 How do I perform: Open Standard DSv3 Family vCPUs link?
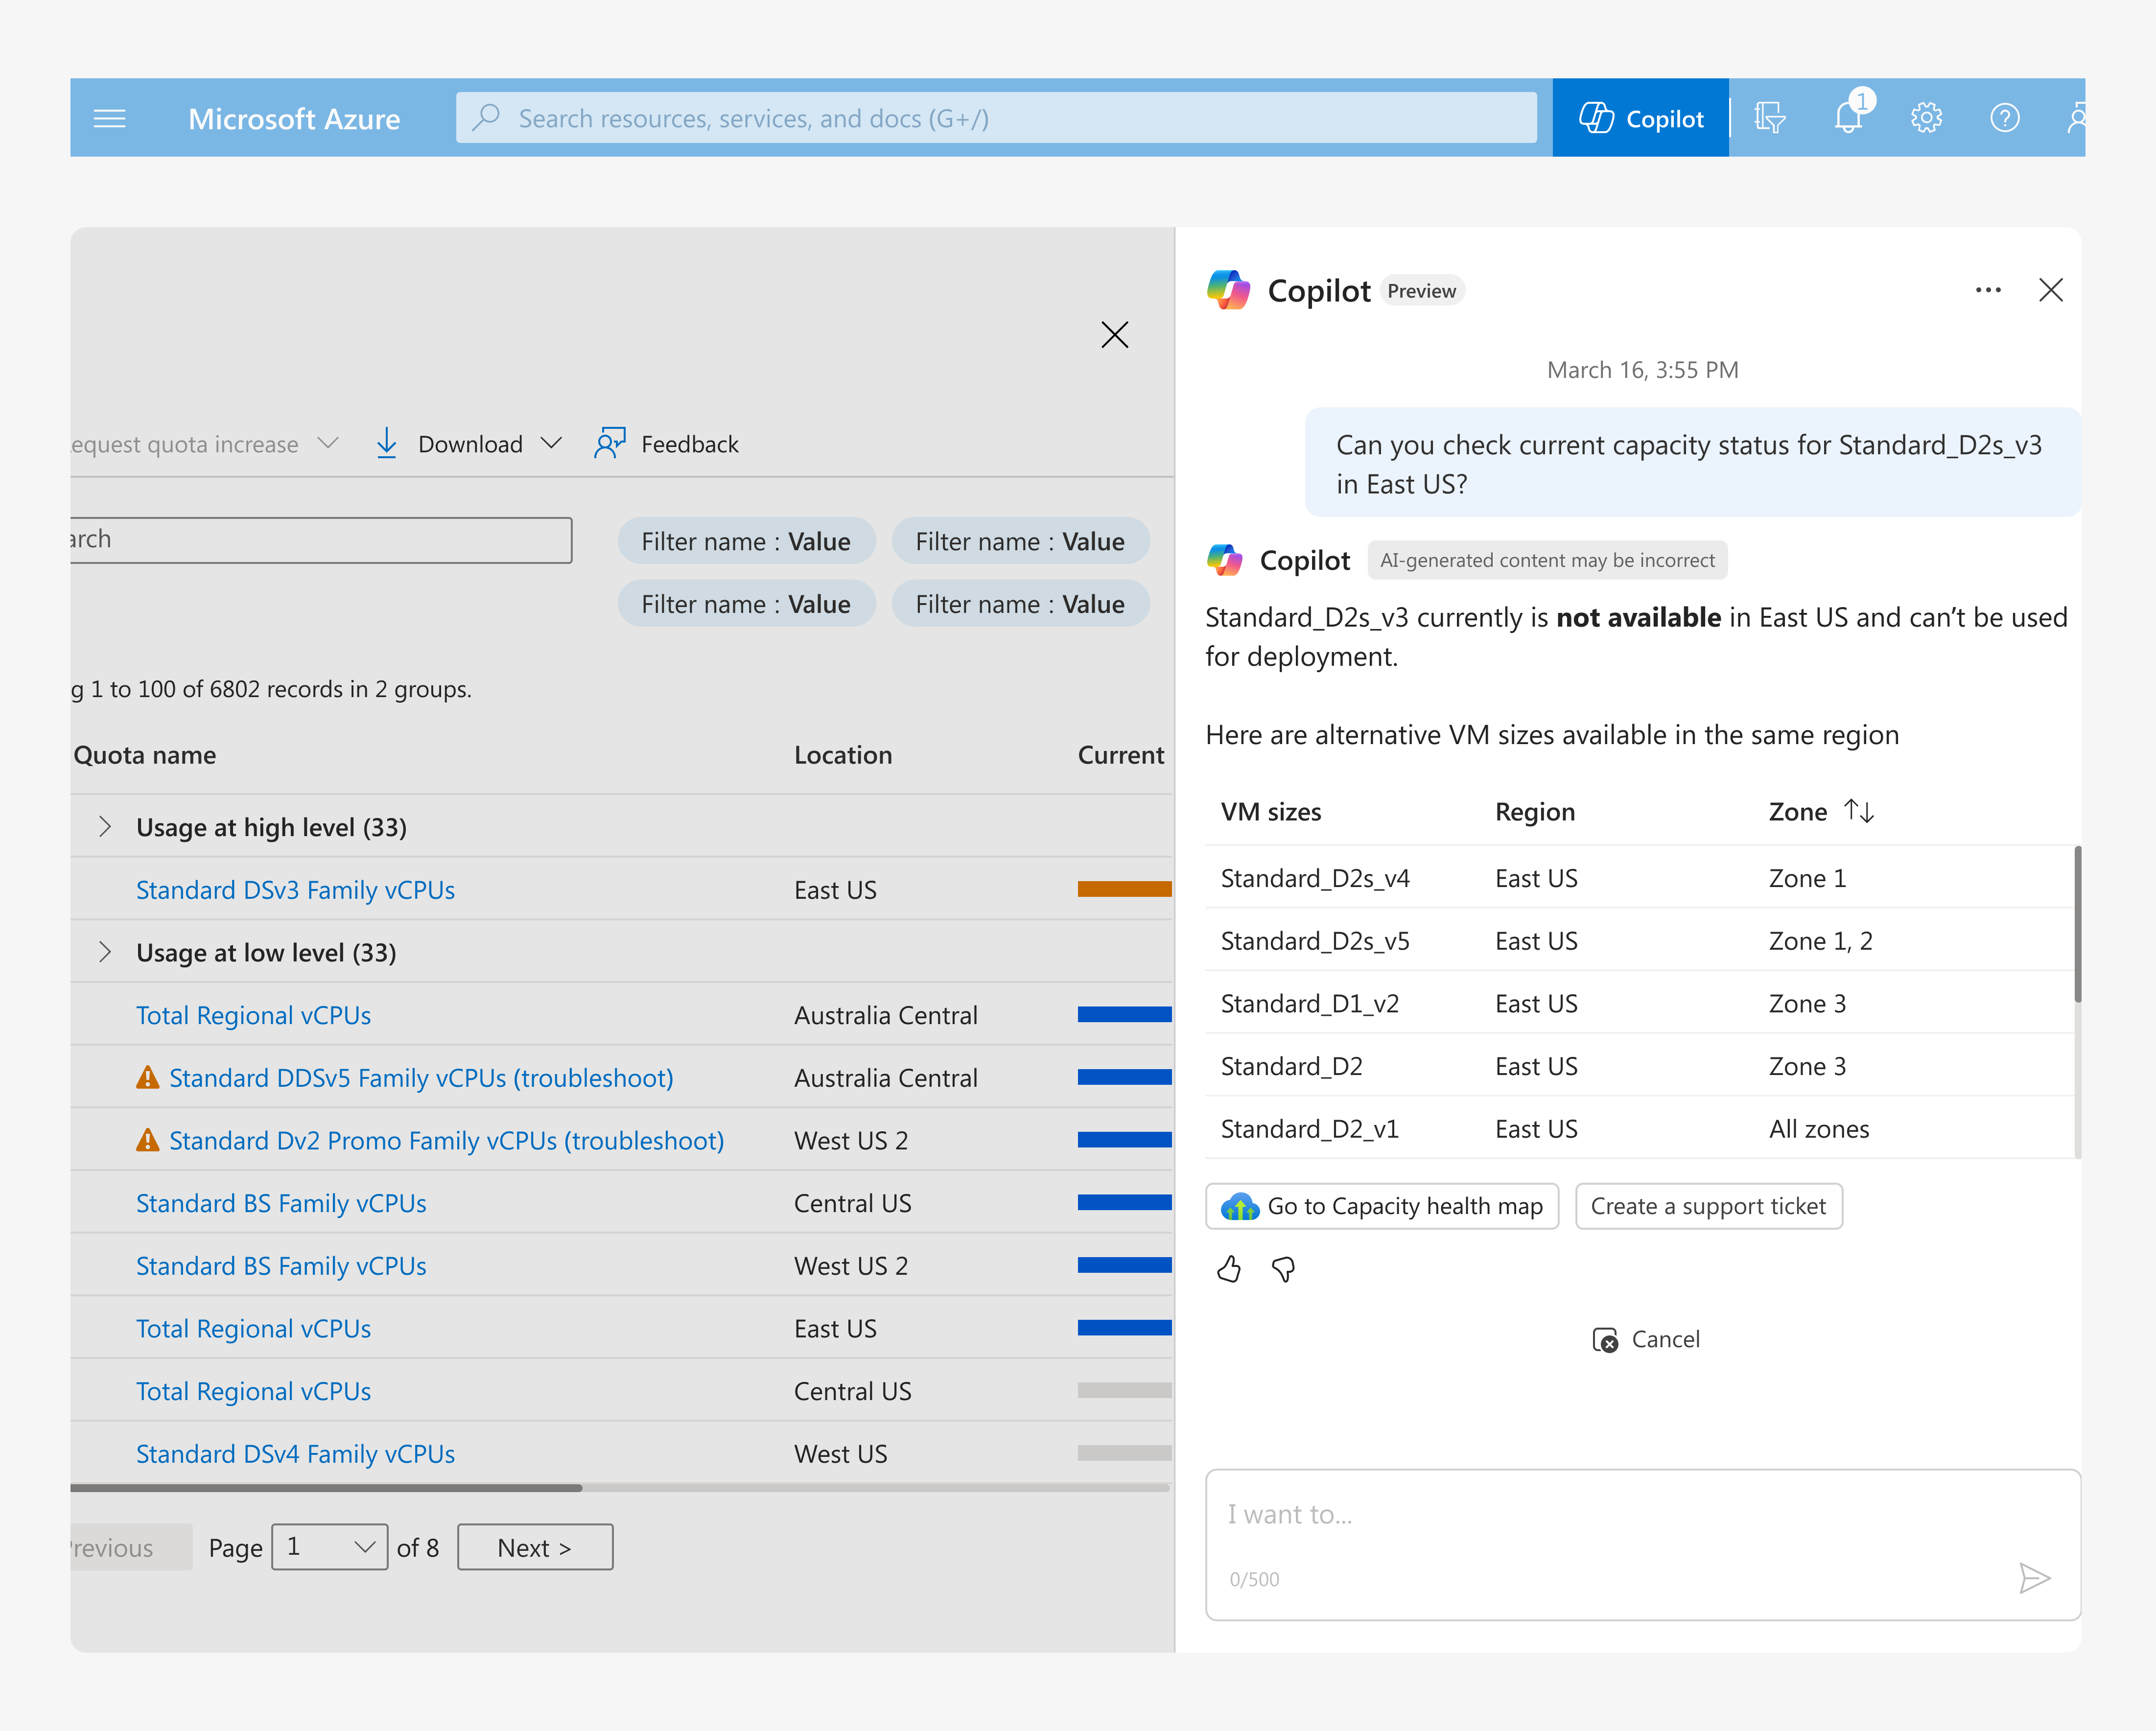(295, 890)
